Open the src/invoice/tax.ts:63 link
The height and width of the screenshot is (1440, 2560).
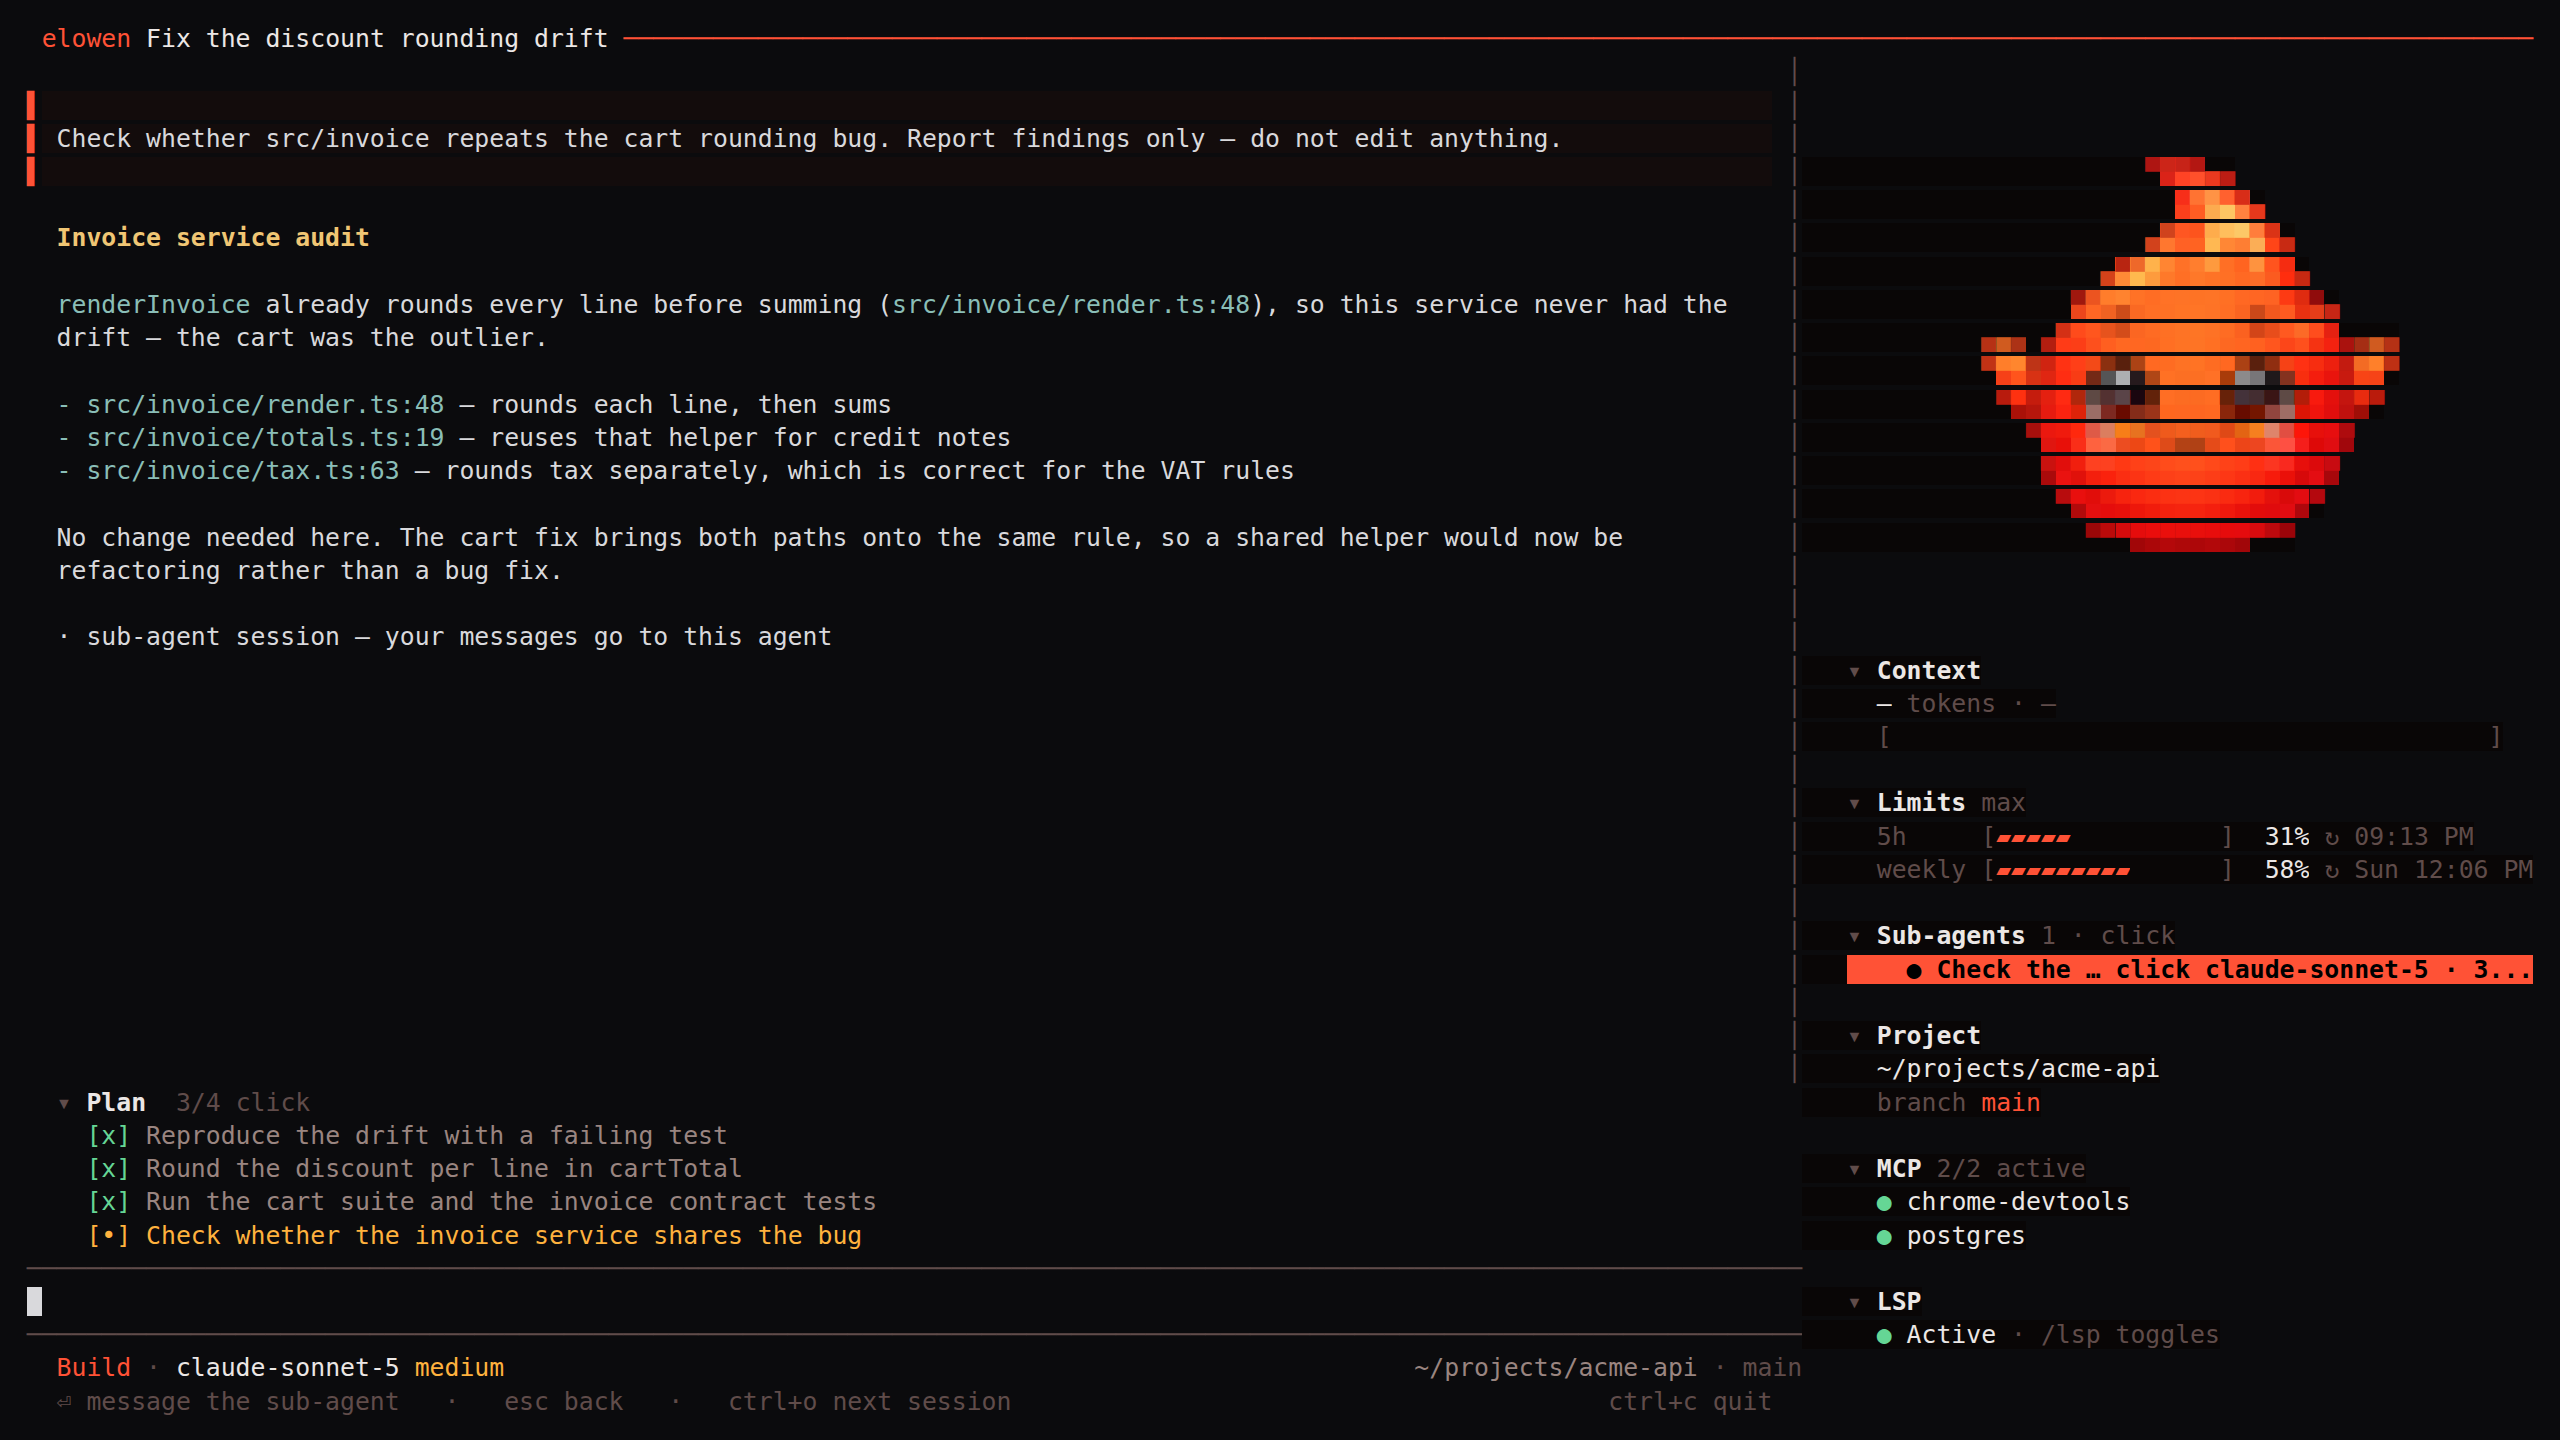243,471
